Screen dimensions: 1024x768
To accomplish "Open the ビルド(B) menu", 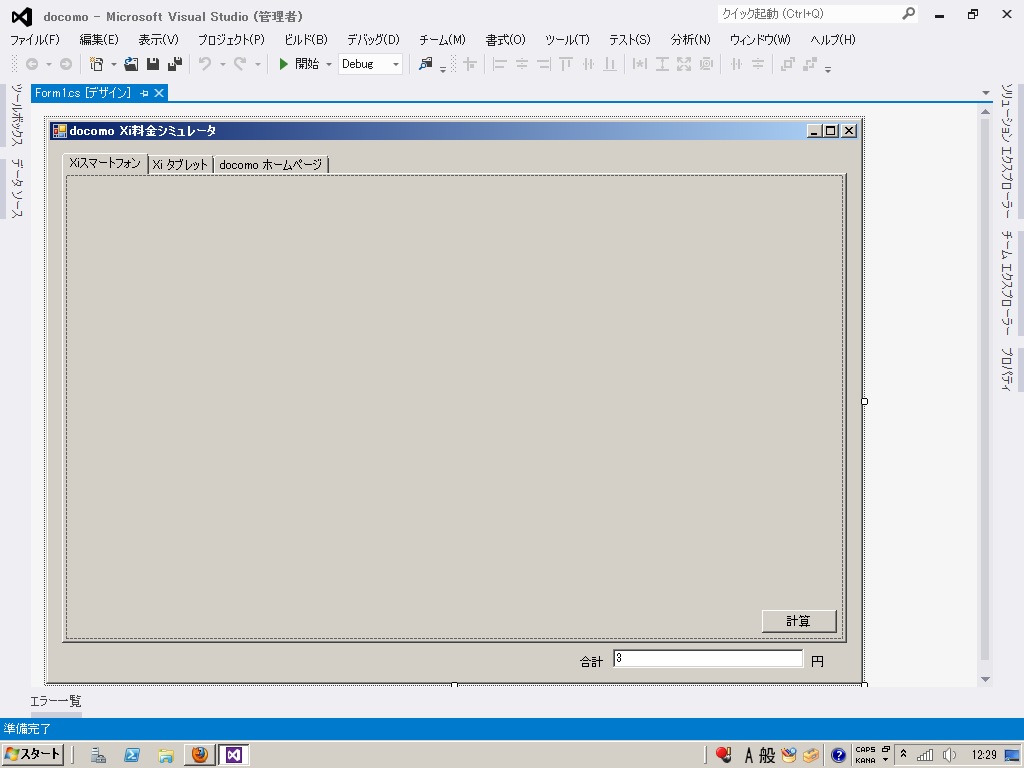I will [x=306, y=40].
